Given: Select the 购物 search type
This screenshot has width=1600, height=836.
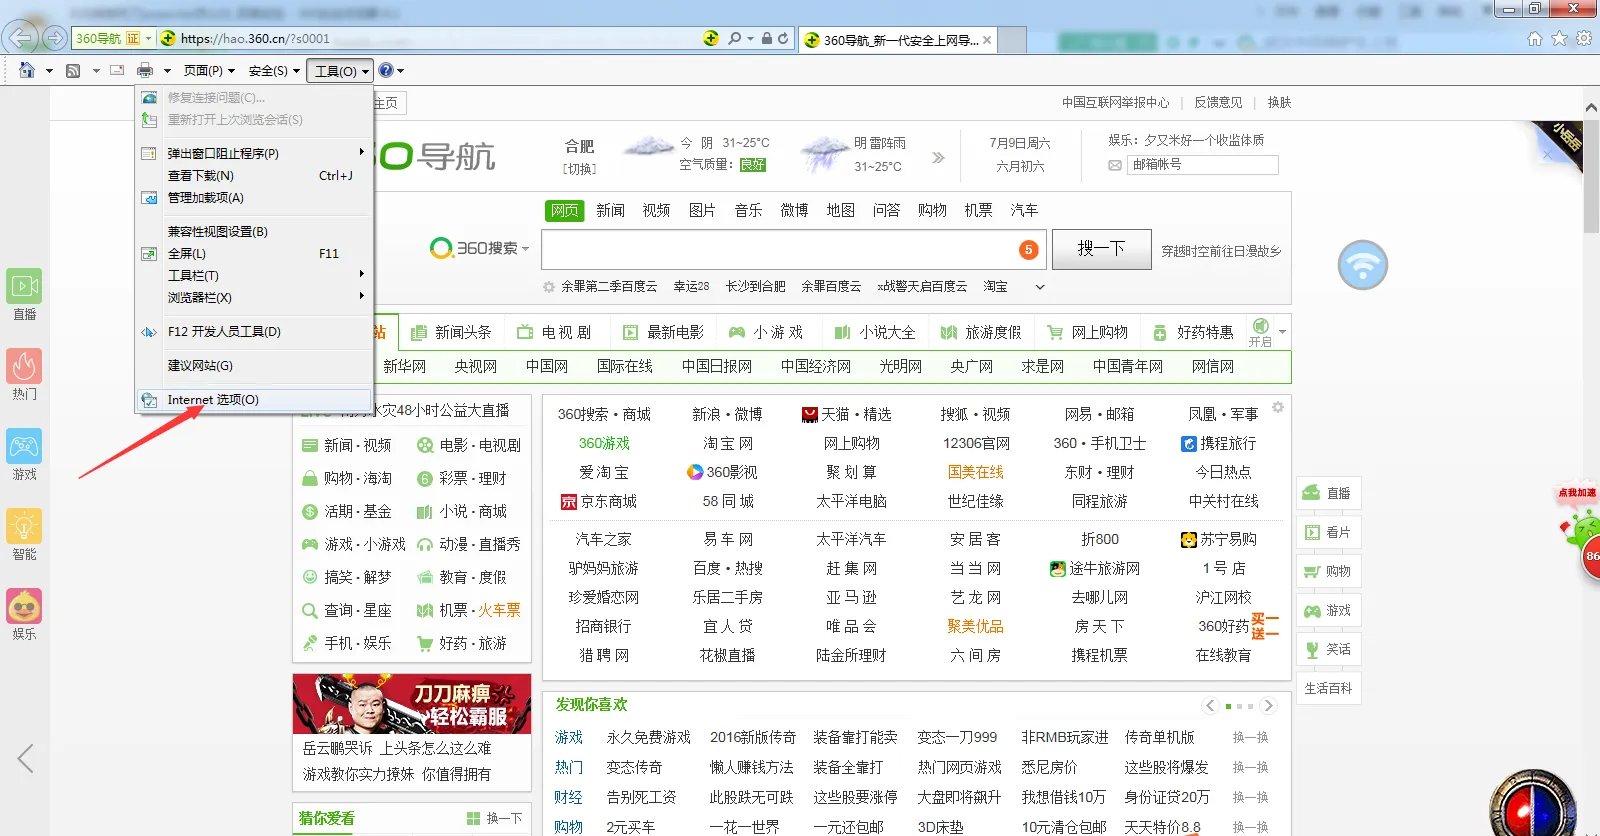Looking at the screenshot, I should (x=932, y=210).
